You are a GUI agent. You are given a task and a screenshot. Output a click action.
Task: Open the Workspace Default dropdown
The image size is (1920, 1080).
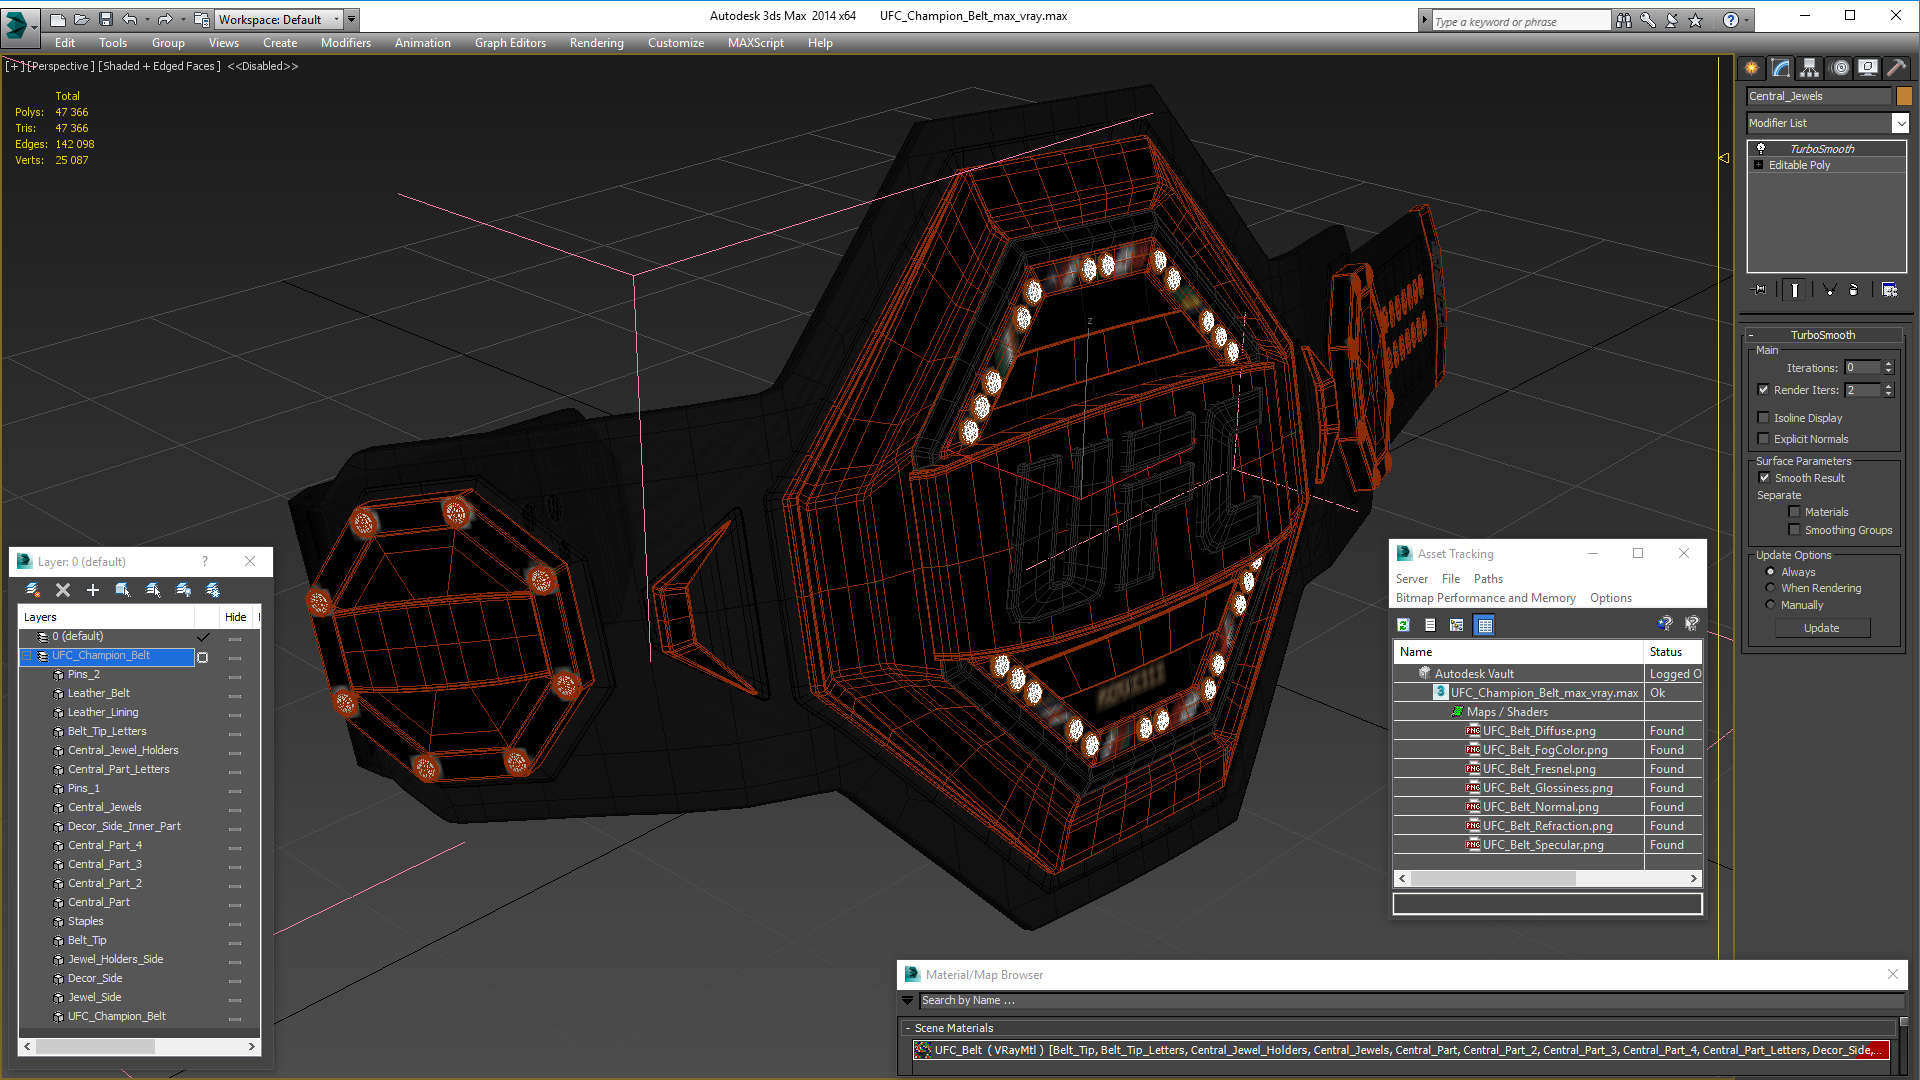pos(279,19)
